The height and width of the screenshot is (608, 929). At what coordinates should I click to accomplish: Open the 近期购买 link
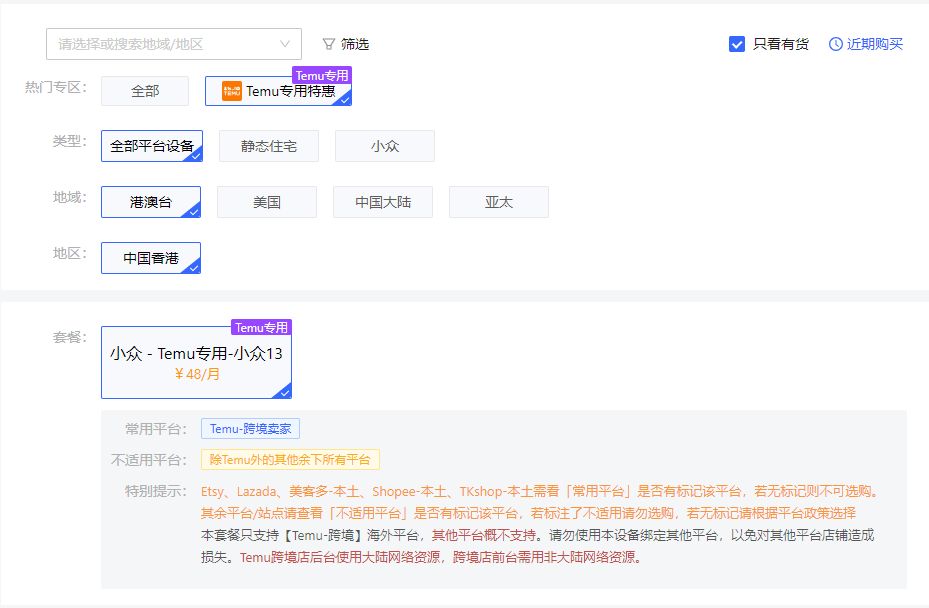click(x=874, y=44)
